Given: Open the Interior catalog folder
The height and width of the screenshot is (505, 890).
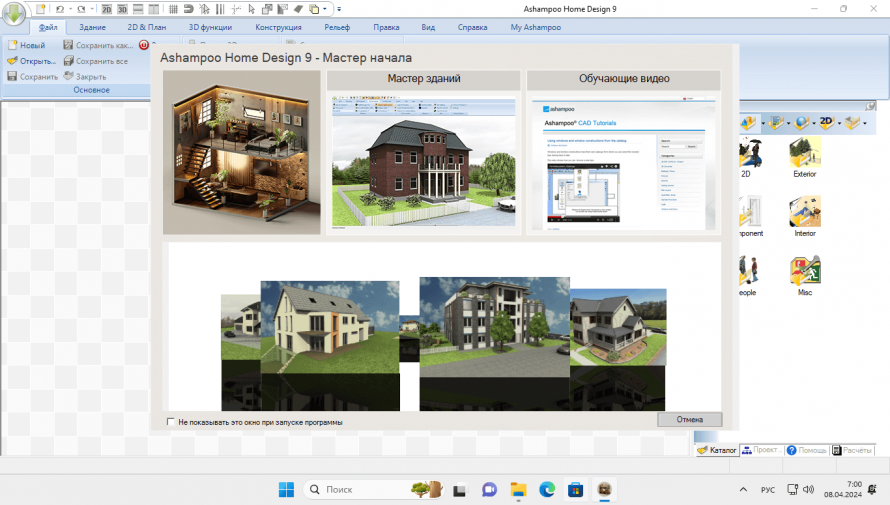Looking at the screenshot, I should 804,214.
